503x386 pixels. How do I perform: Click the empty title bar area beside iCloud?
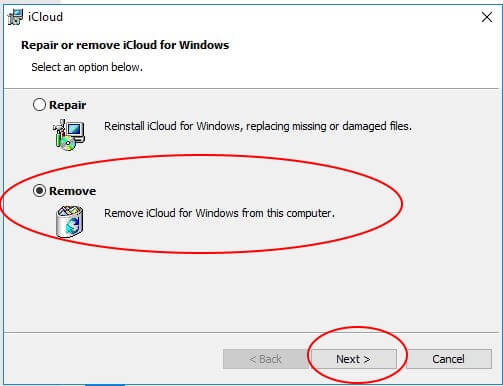pos(267,17)
